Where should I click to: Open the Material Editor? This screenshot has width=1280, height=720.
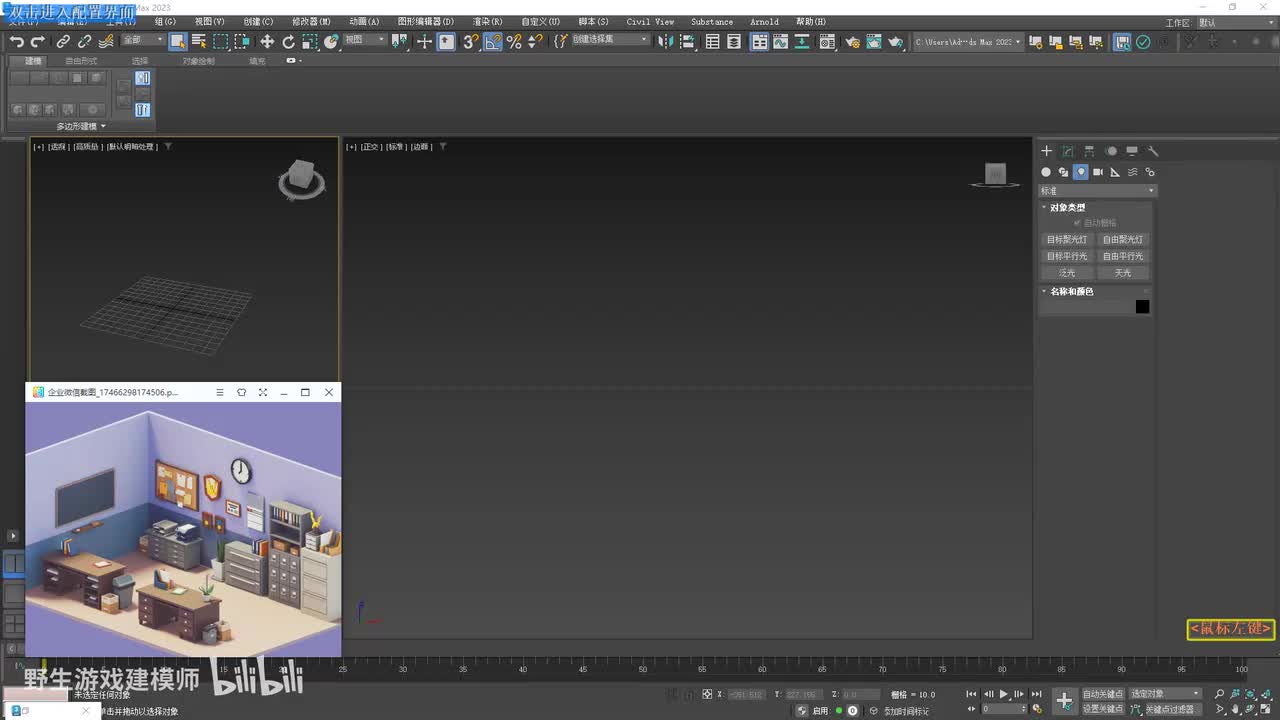click(827, 41)
